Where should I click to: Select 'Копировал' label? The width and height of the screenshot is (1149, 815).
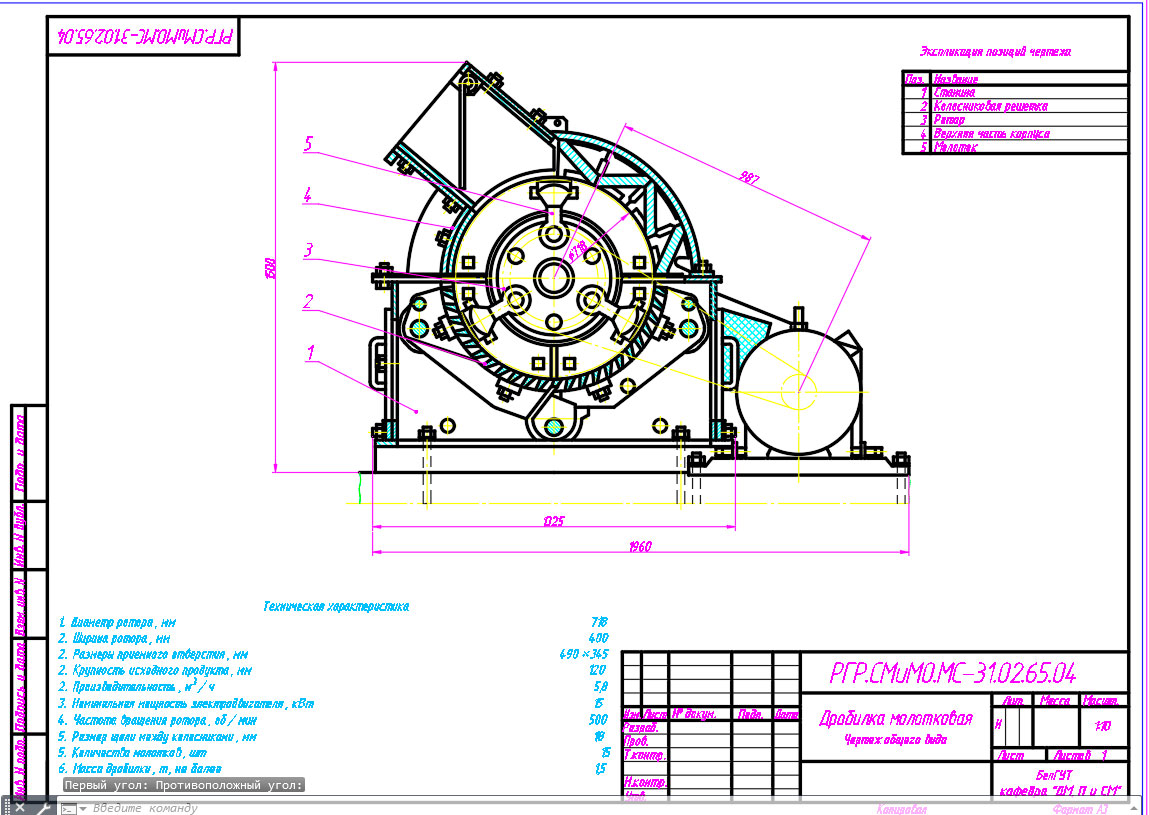(x=901, y=809)
